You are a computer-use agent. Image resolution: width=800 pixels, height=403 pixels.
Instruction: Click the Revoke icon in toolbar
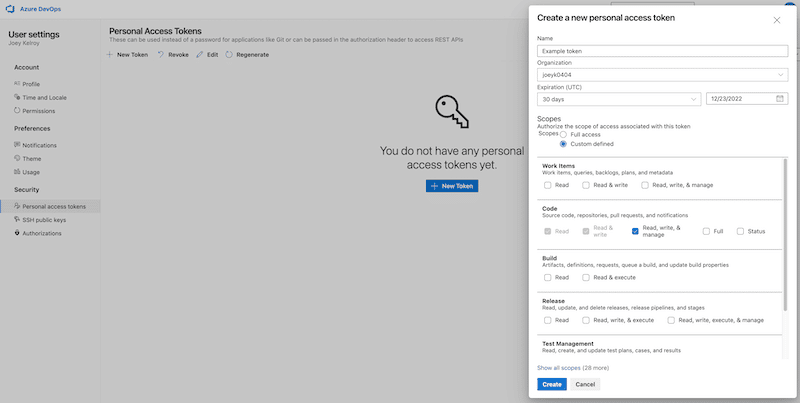pos(160,55)
